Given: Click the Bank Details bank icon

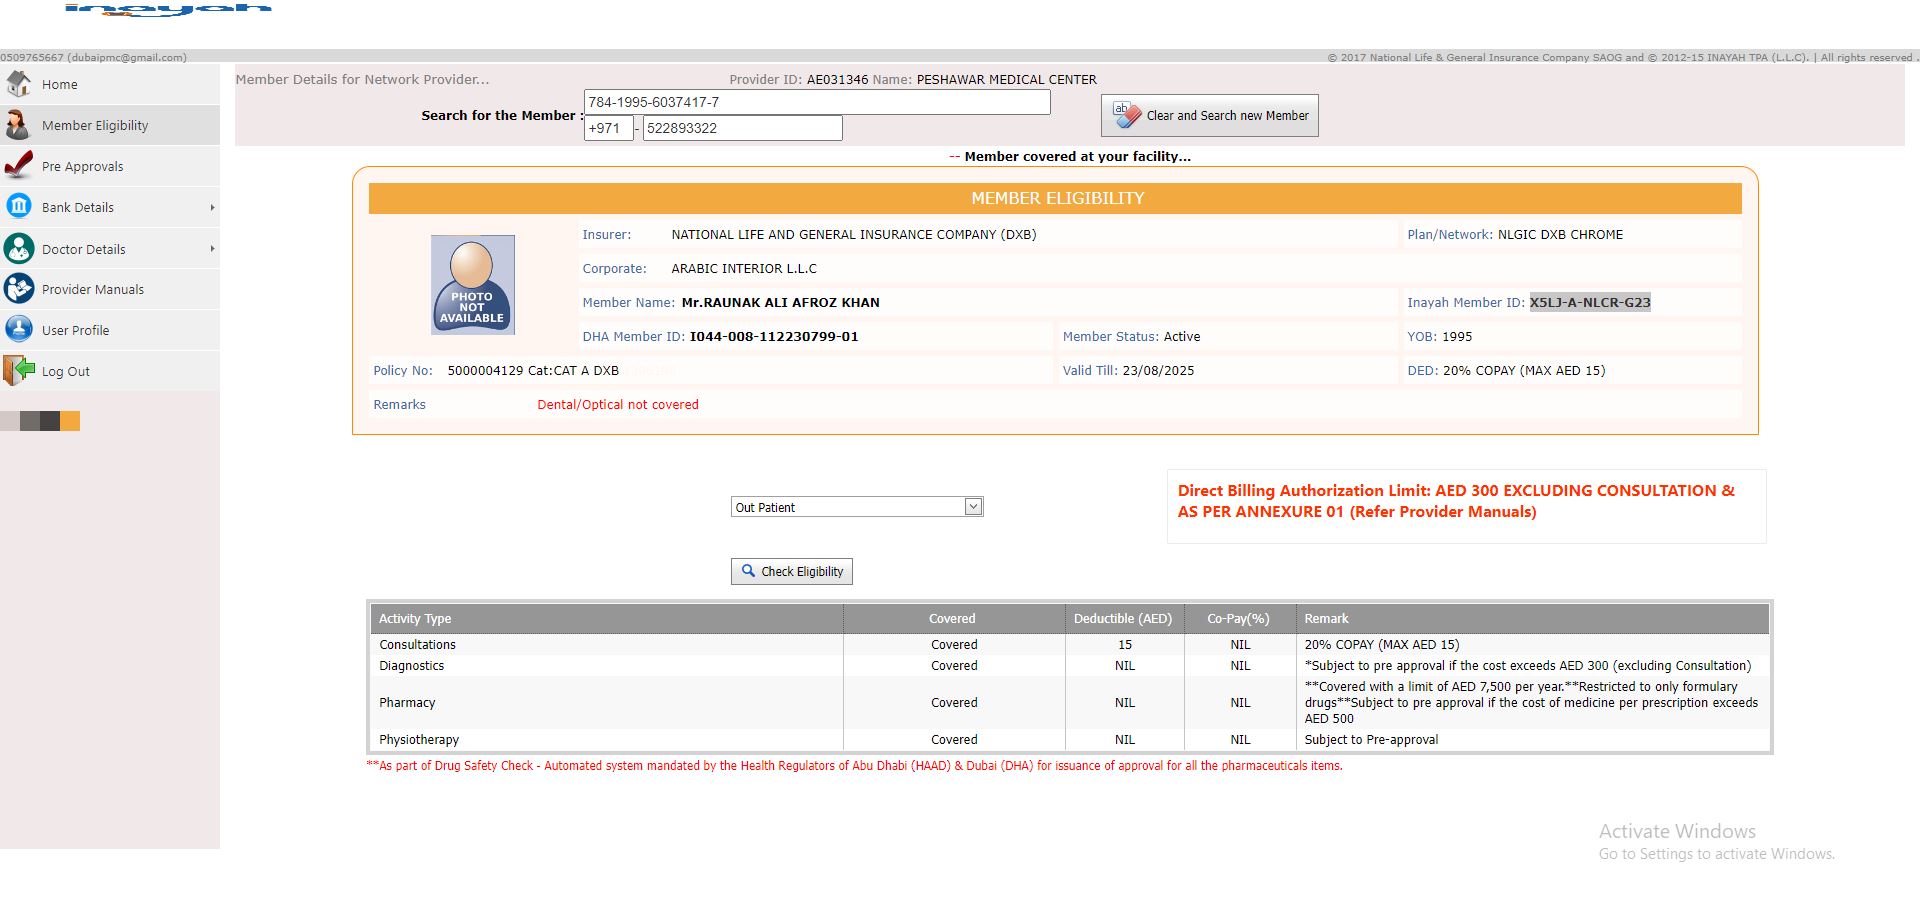Looking at the screenshot, I should pyautogui.click(x=18, y=206).
